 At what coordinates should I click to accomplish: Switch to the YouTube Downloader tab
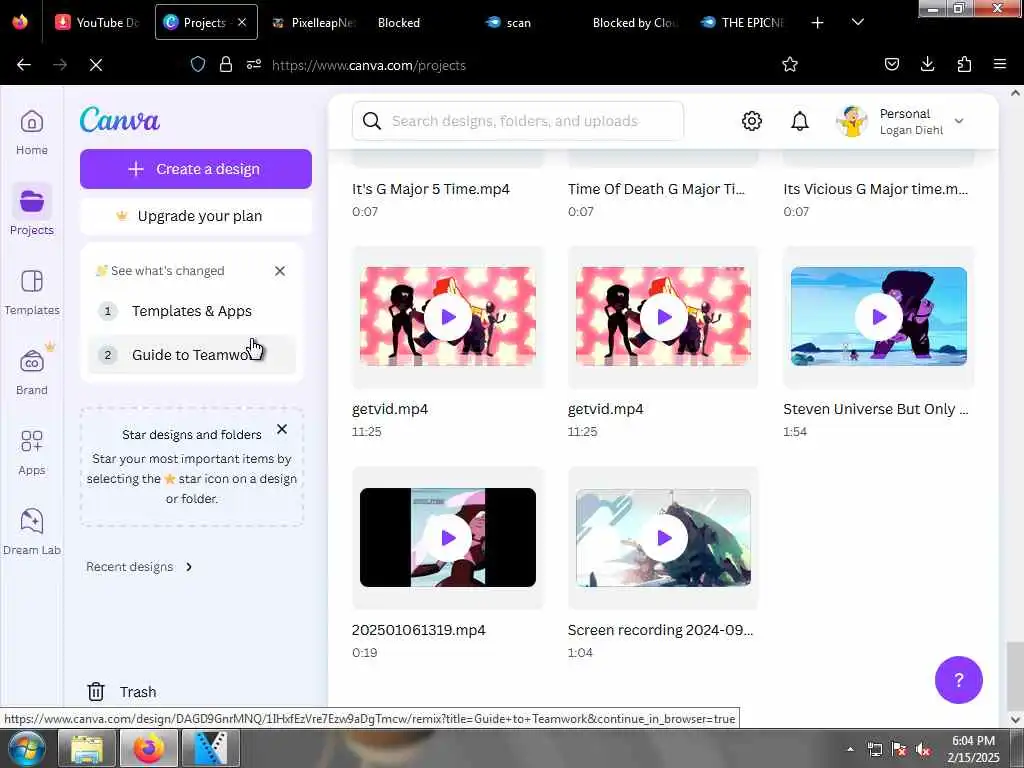click(98, 22)
